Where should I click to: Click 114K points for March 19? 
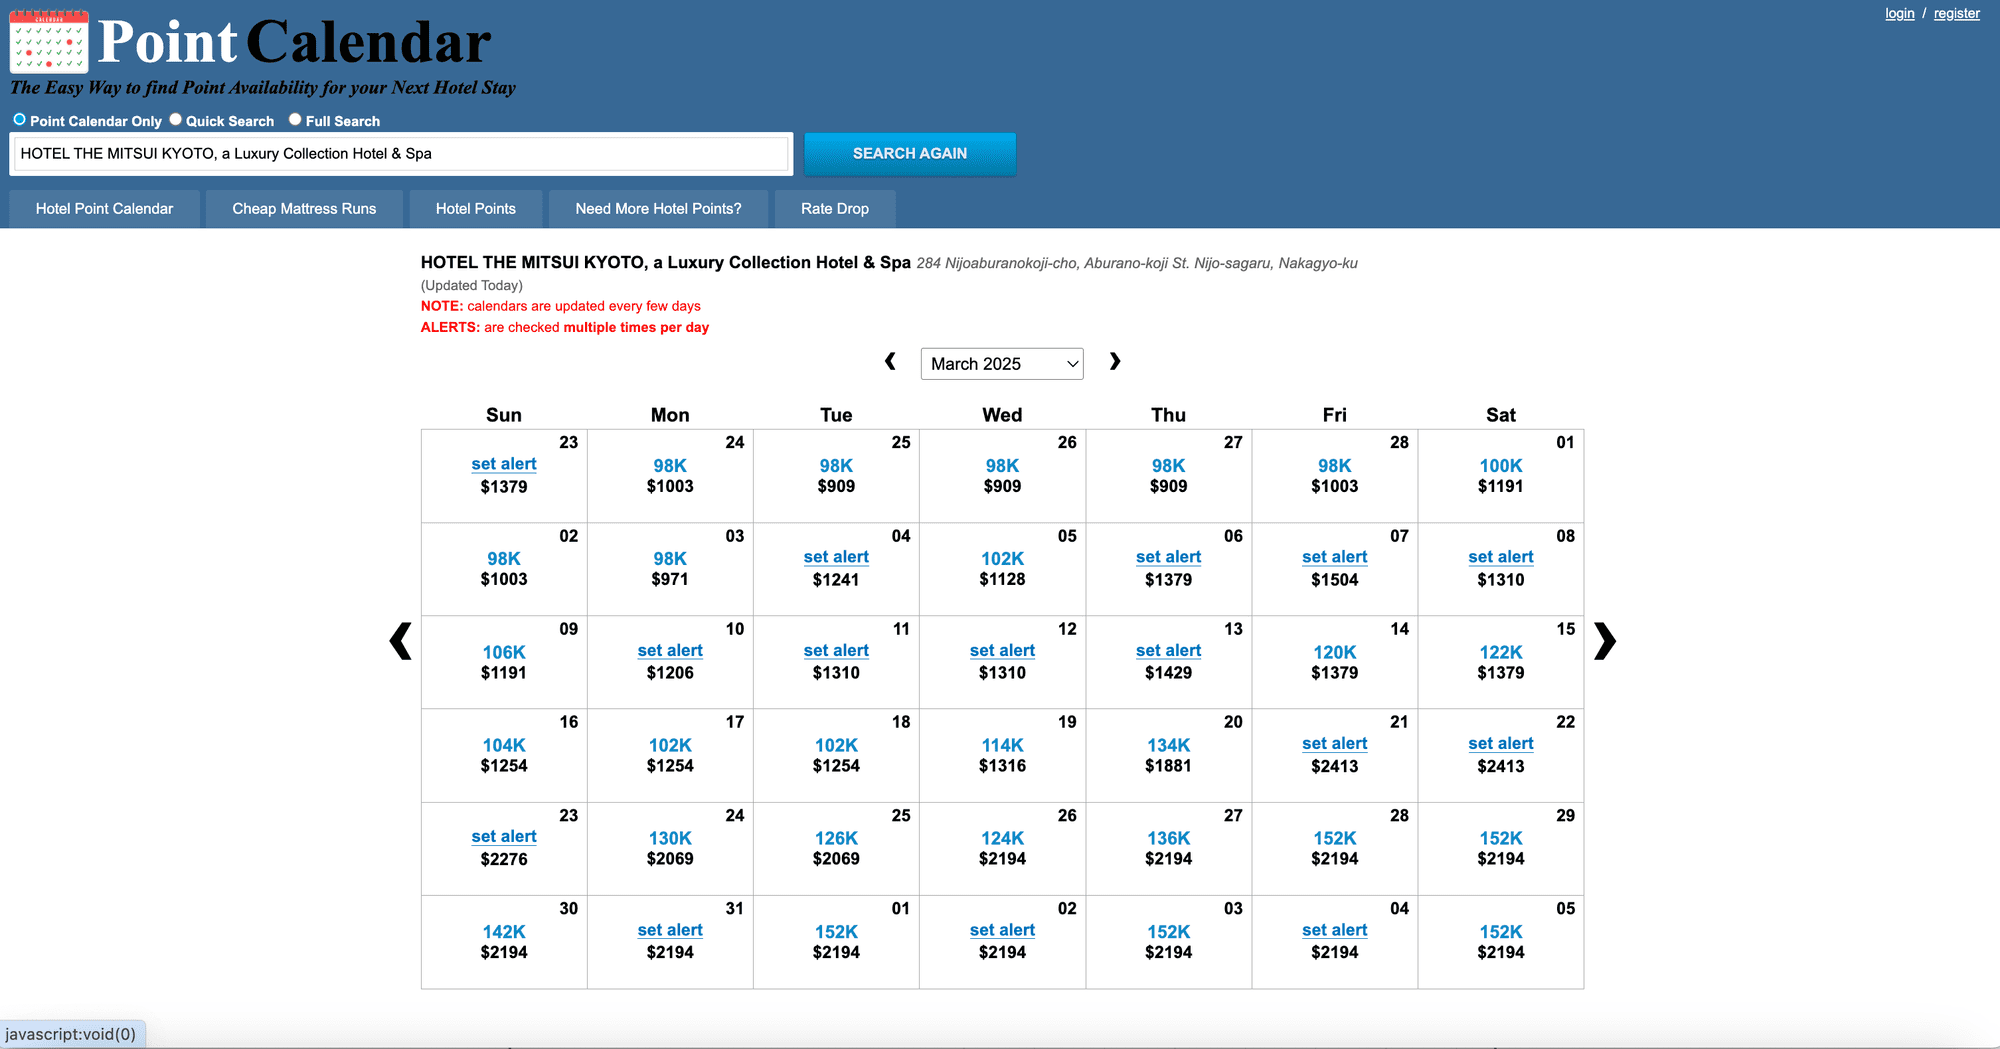click(1002, 745)
